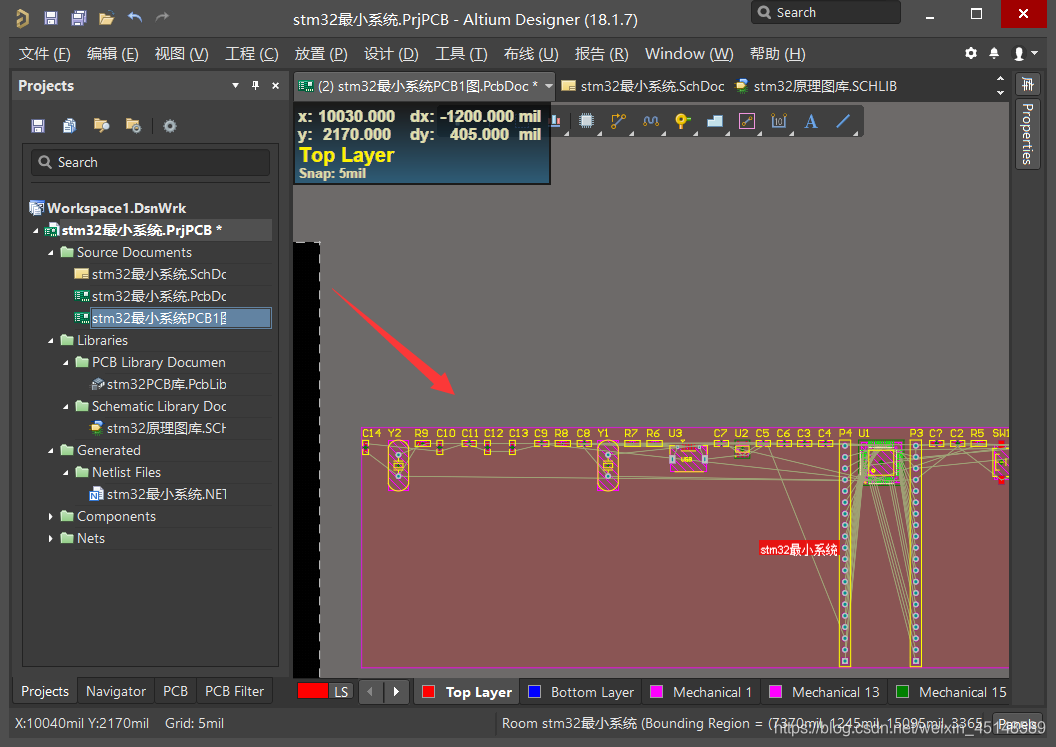This screenshot has height=747, width=1056.
Task: Click the red current layer color swatch
Action: [x=313, y=691]
